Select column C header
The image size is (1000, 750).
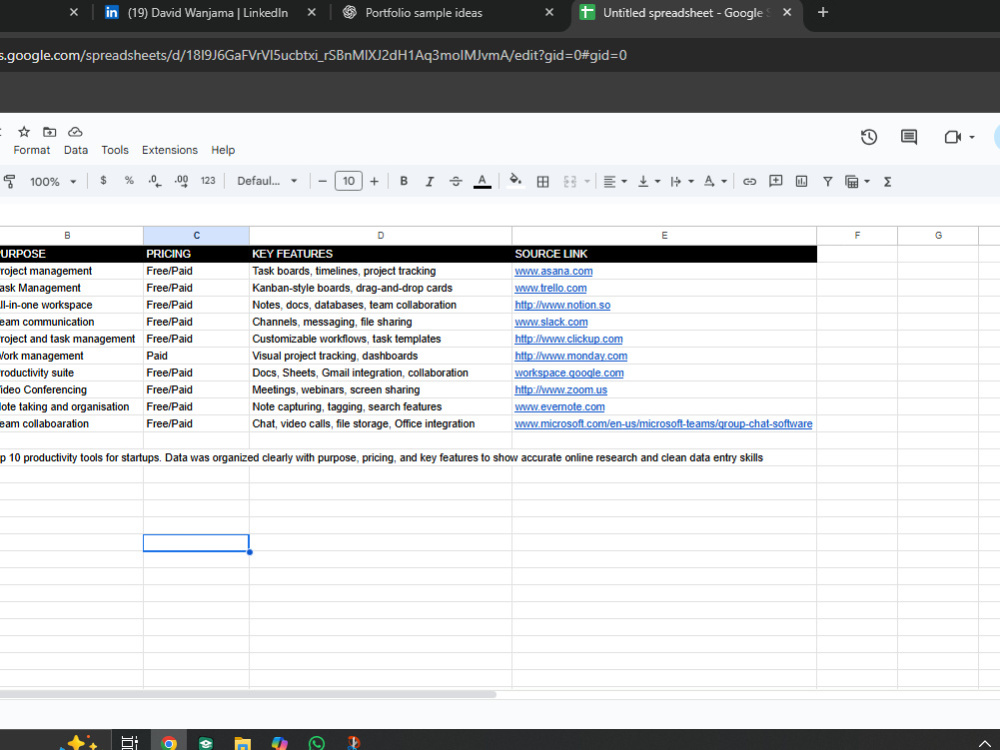click(x=196, y=235)
